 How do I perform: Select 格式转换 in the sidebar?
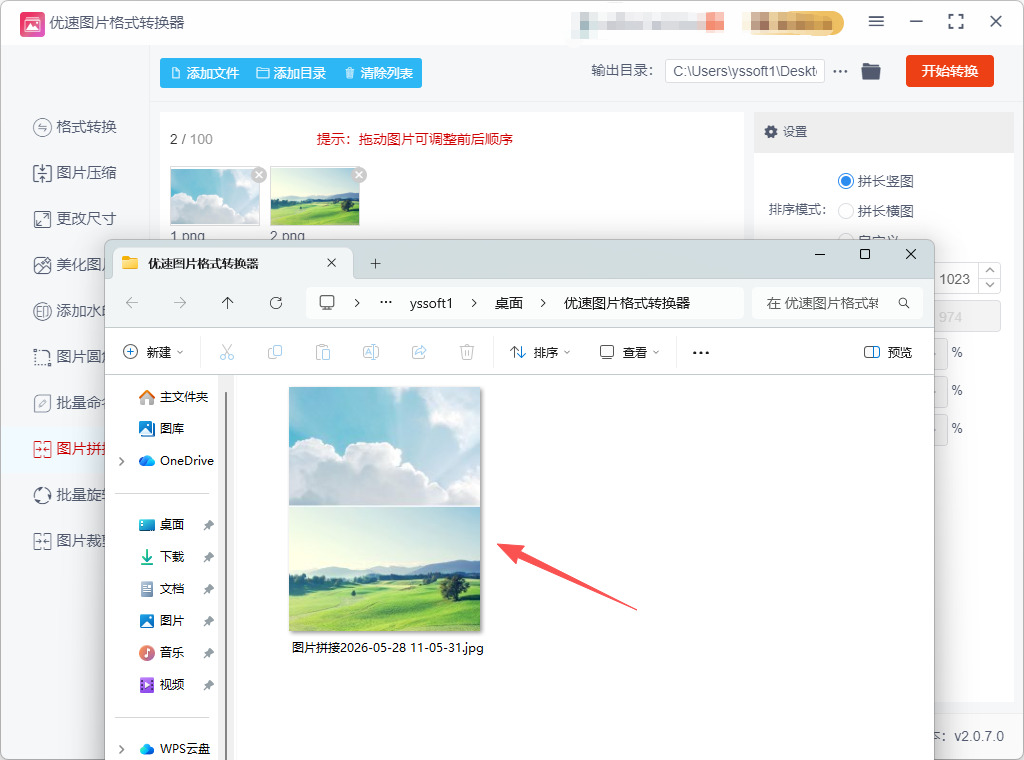point(75,127)
